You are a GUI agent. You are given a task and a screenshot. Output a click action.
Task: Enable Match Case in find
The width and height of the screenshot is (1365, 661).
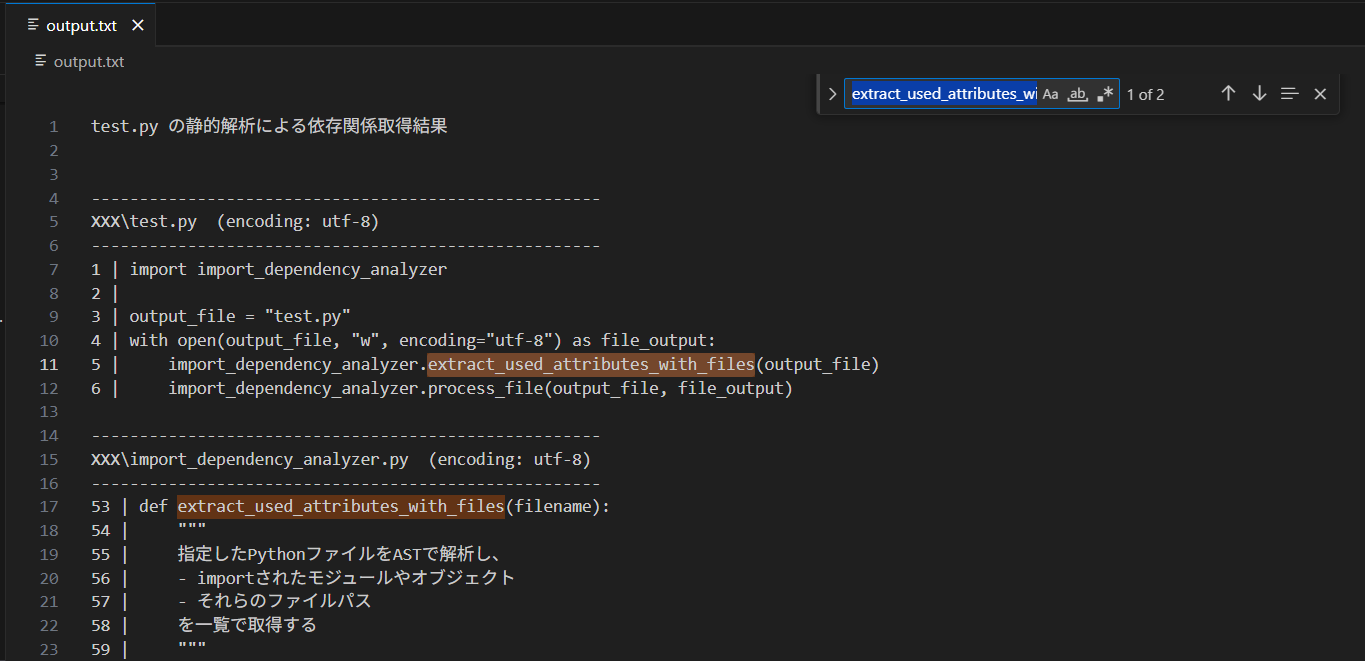pos(1050,94)
